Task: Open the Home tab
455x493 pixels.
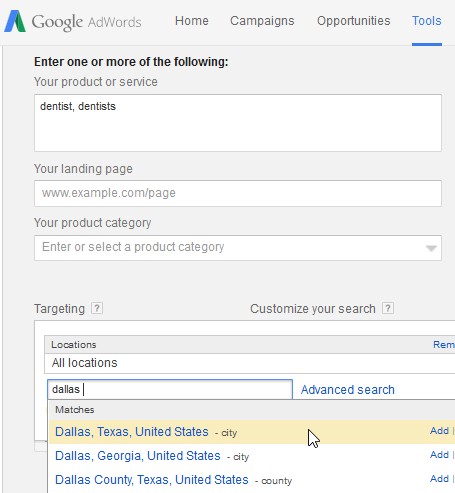Action: coord(192,21)
